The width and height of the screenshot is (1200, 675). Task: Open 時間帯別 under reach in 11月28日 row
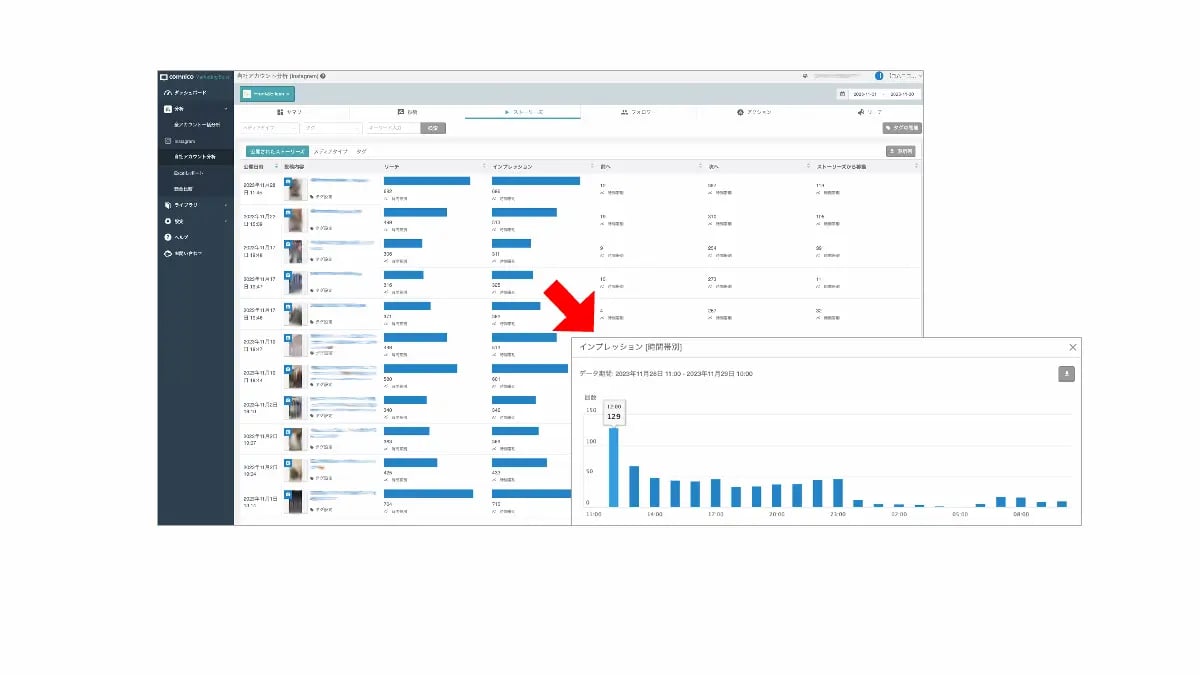396,198
